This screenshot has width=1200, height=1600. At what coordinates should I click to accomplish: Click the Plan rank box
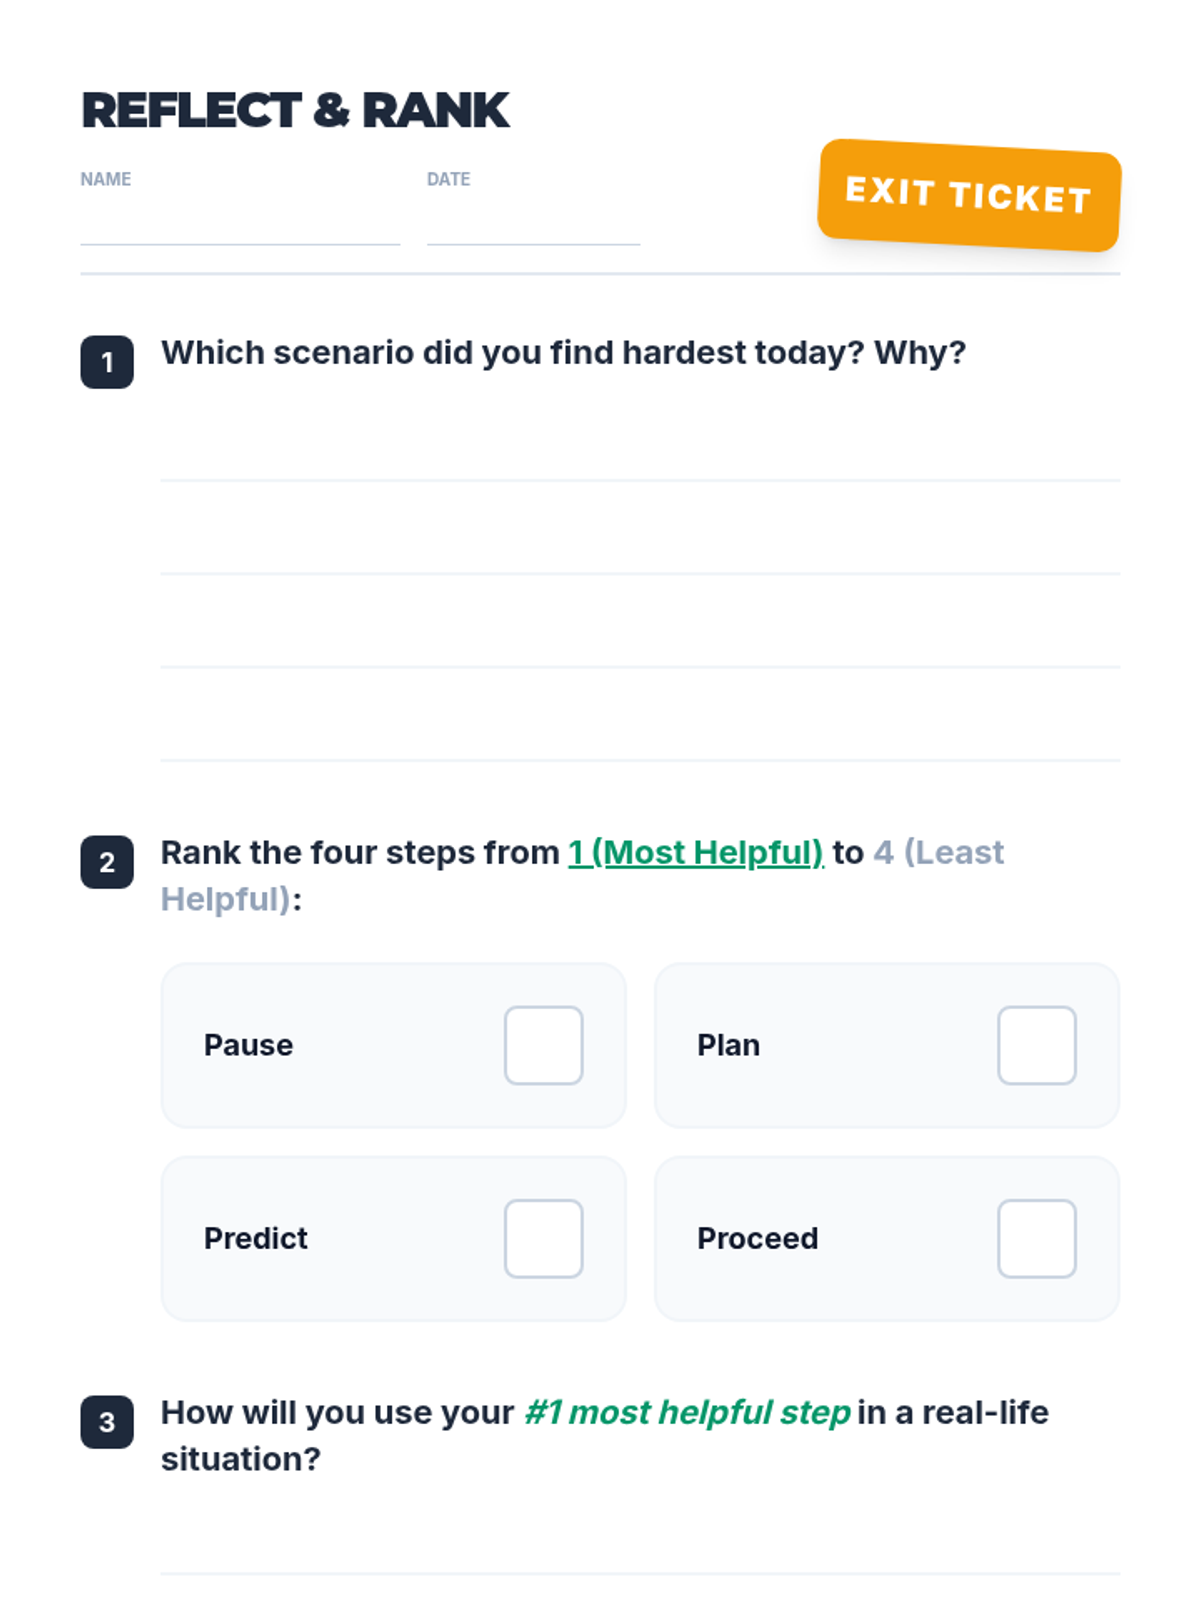click(1036, 1045)
